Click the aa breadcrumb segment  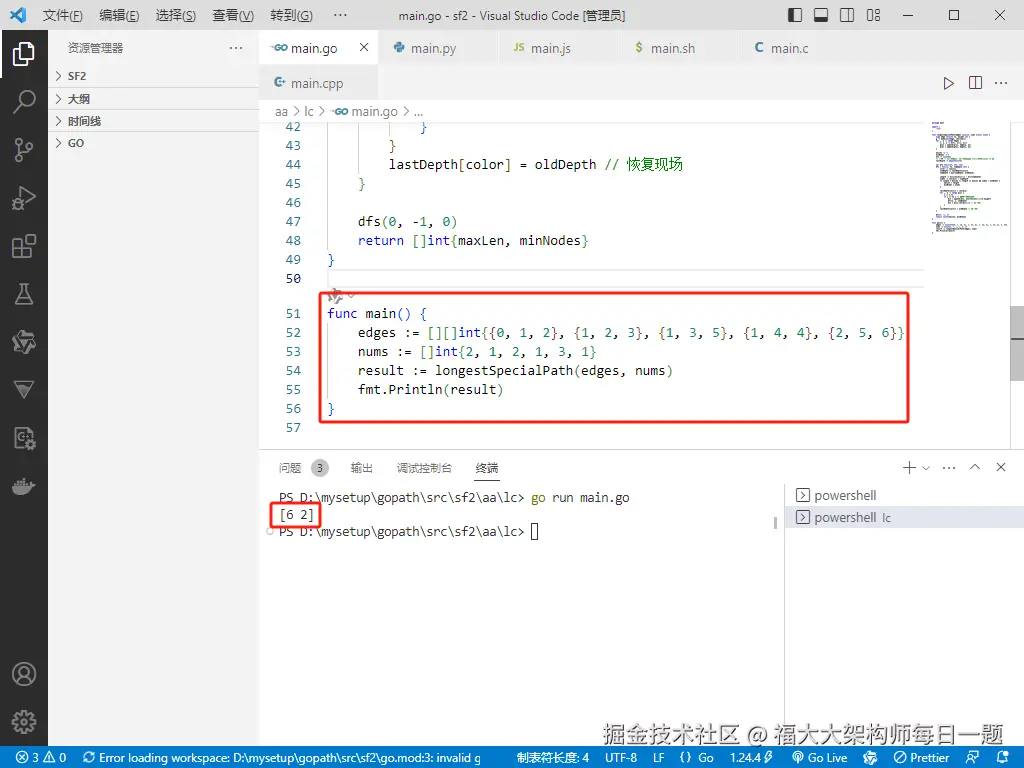coord(281,112)
